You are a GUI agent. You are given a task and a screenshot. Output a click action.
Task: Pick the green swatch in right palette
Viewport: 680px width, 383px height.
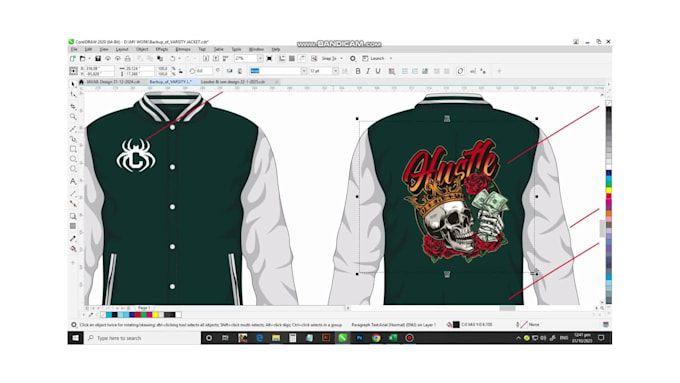coord(609,184)
